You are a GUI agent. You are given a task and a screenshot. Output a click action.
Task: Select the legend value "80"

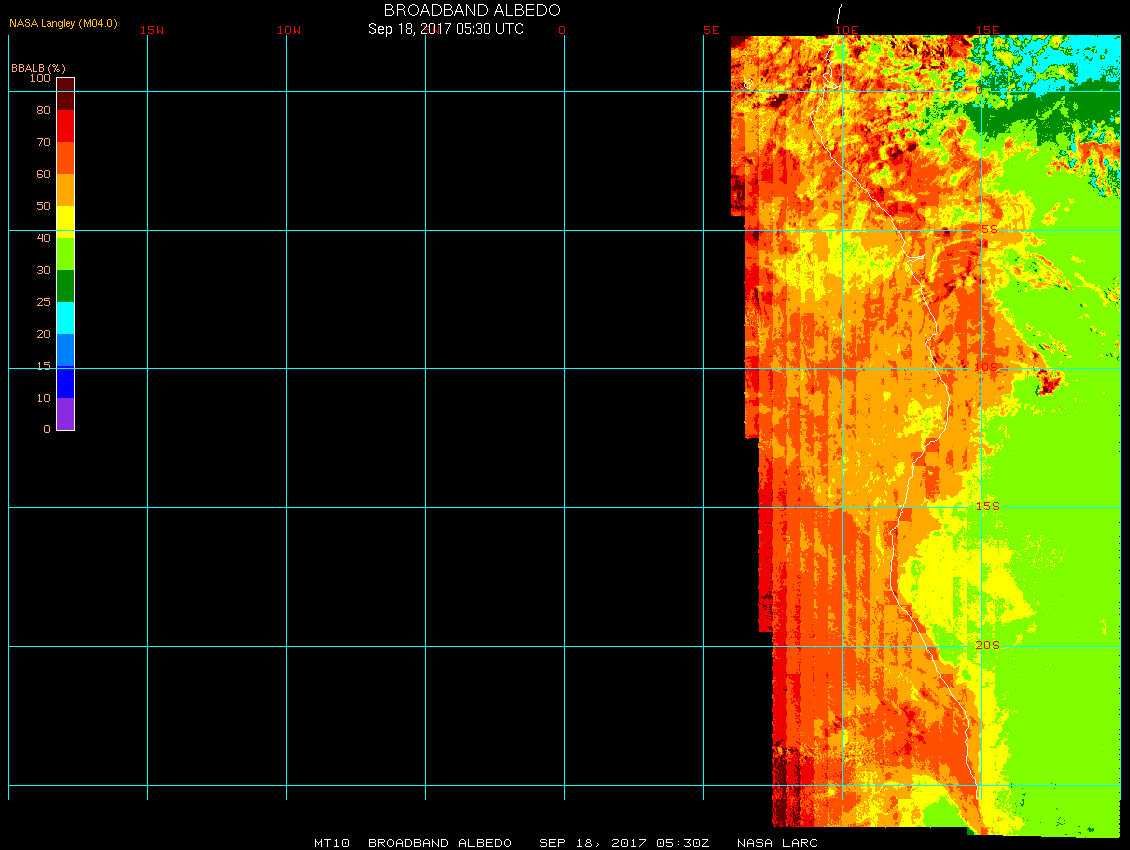(x=44, y=110)
